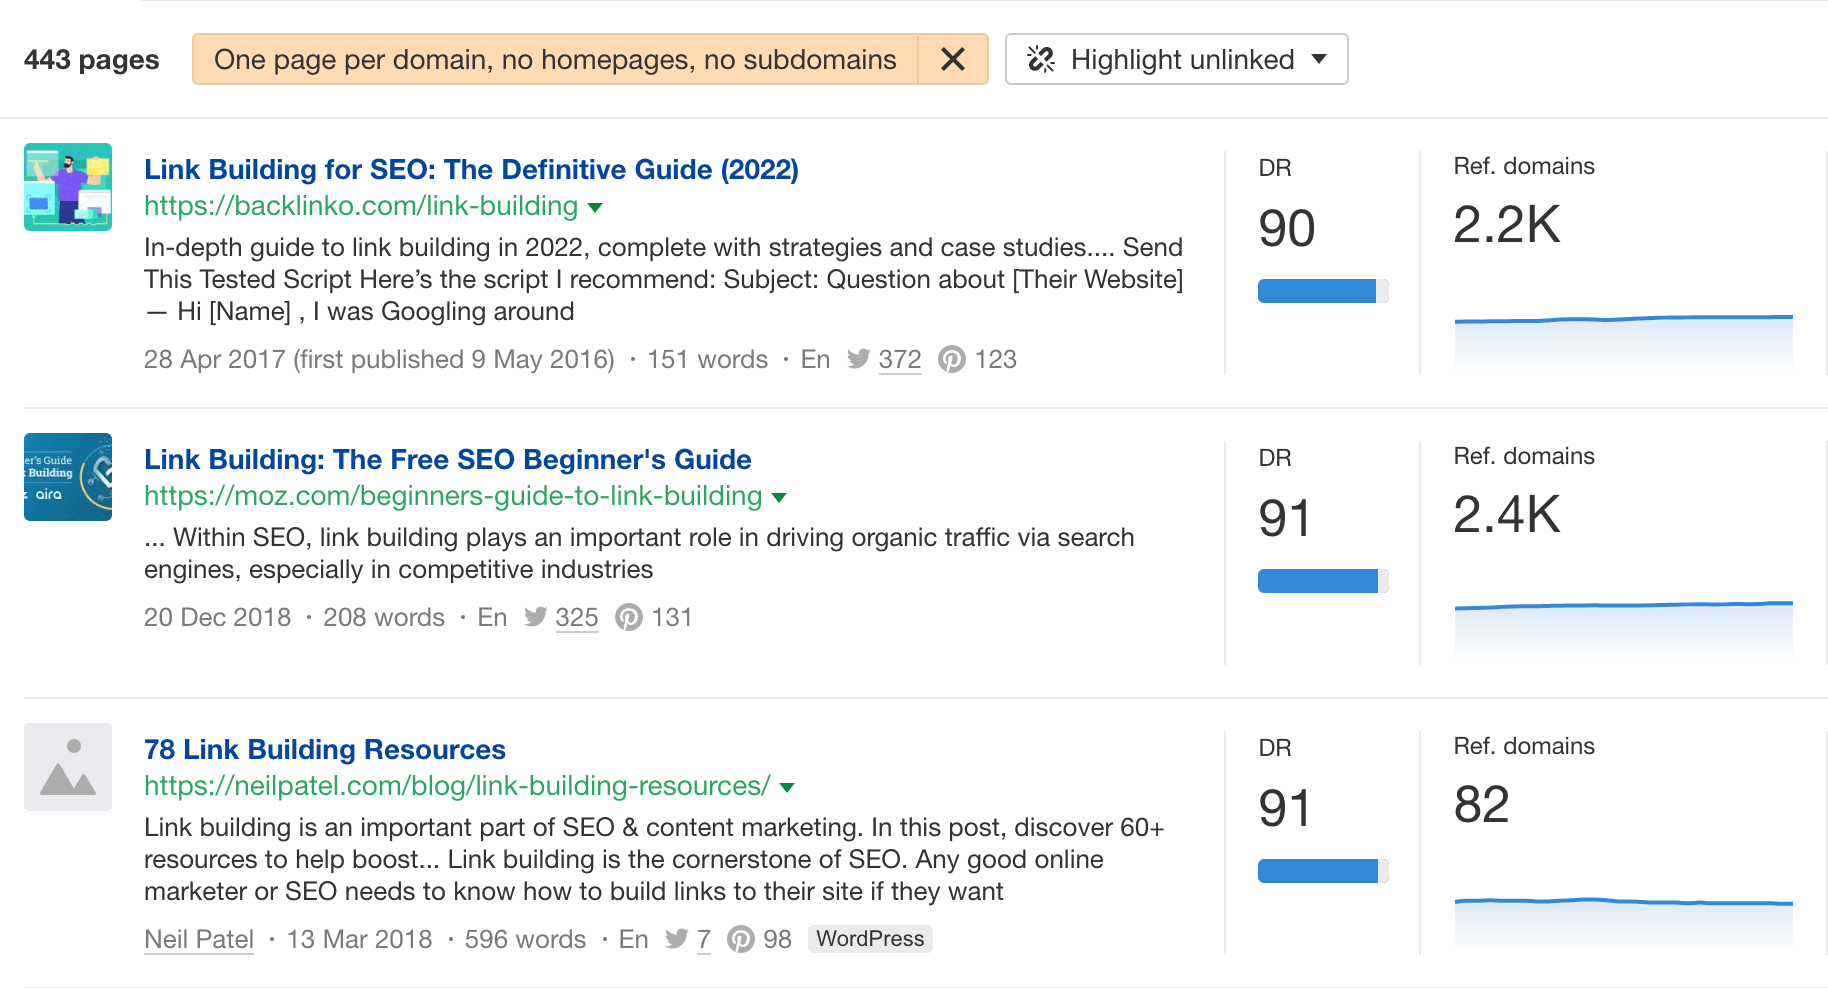Open 7 Twitter shares for Neil Patel
Viewport: 1828px width, 988px height.
[x=704, y=939]
